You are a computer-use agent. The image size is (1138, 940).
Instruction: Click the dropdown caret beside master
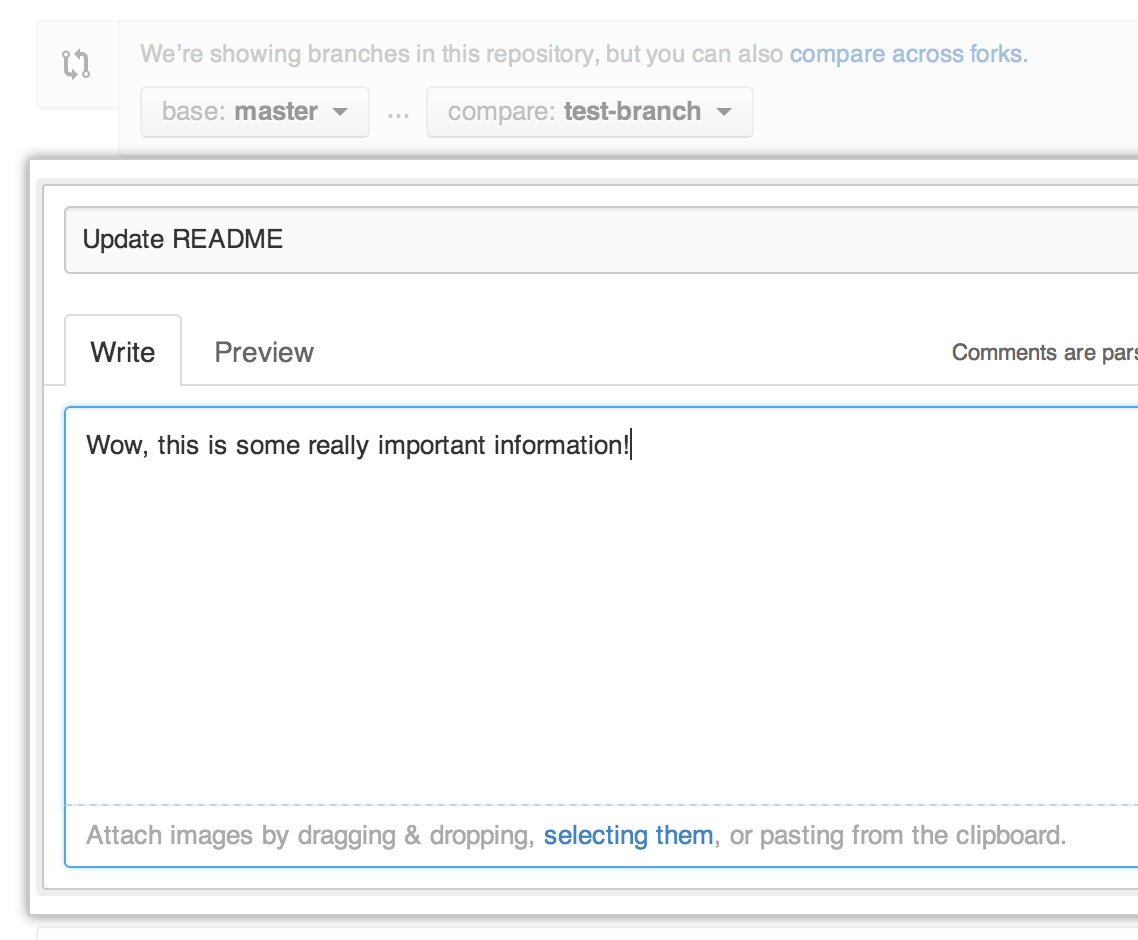pyautogui.click(x=341, y=112)
